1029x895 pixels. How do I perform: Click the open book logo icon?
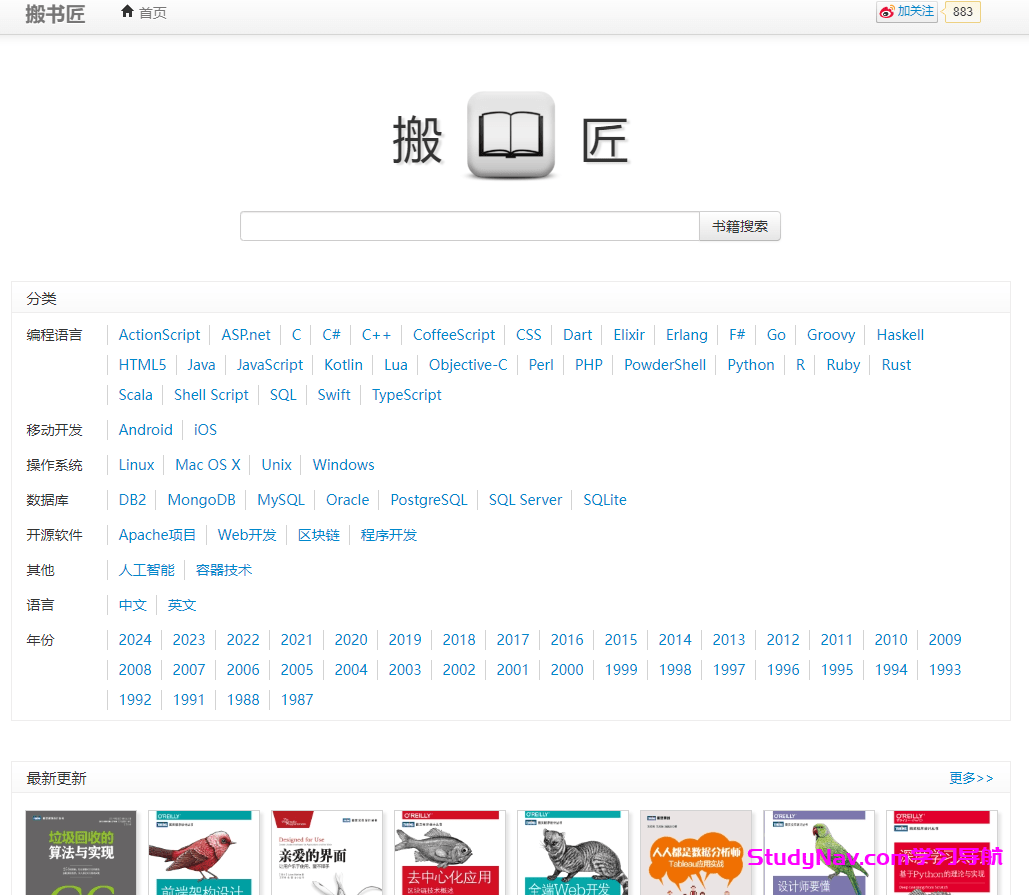[x=511, y=136]
